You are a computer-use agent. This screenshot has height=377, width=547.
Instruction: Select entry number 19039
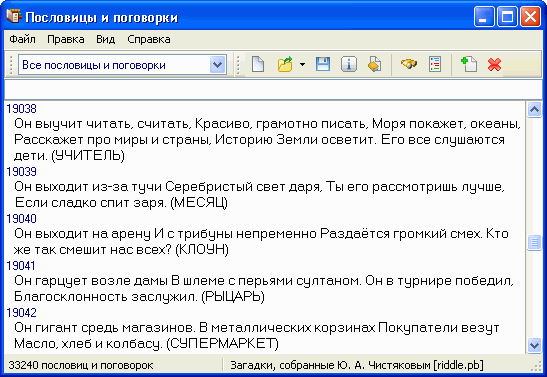tap(21, 172)
